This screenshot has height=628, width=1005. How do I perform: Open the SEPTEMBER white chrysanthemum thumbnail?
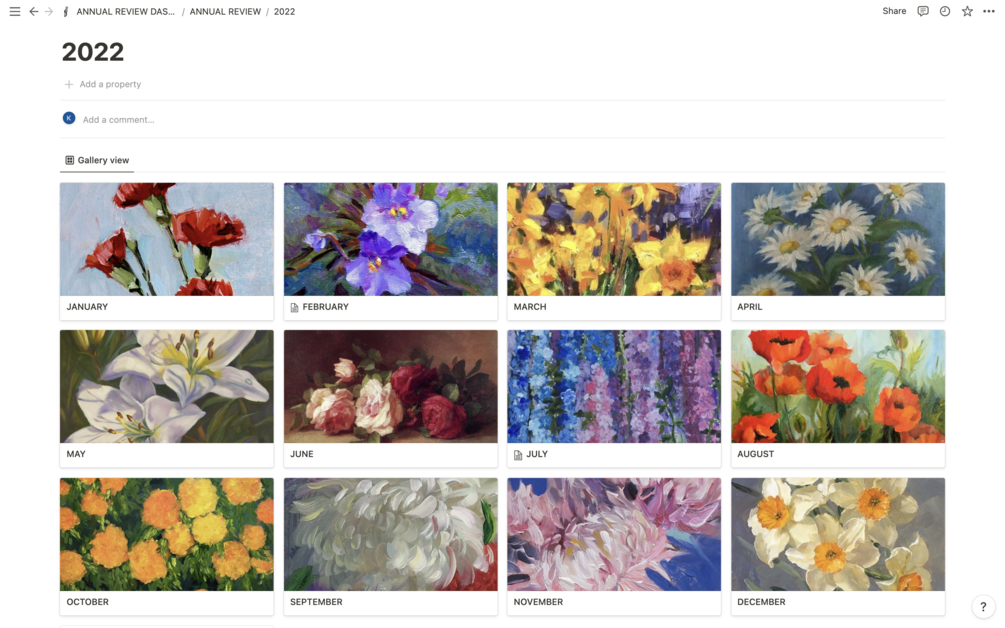click(x=390, y=534)
